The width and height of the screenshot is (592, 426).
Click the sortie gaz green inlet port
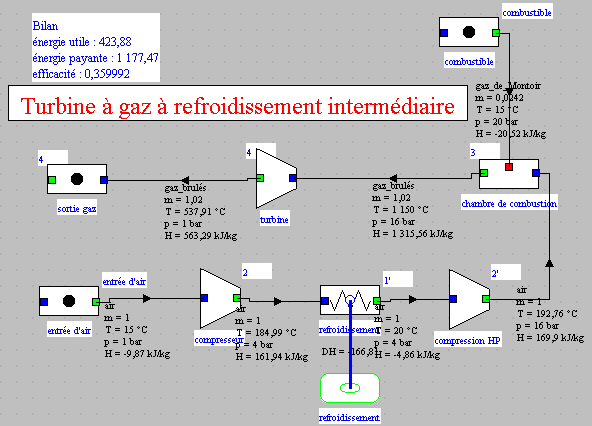pos(52,180)
